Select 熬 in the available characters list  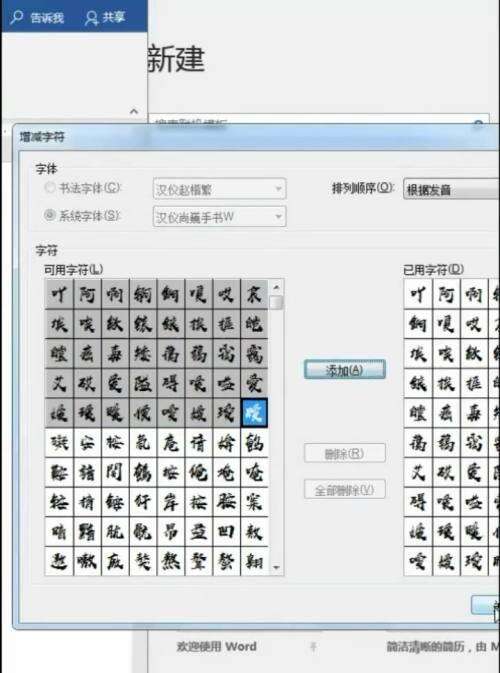171,561
